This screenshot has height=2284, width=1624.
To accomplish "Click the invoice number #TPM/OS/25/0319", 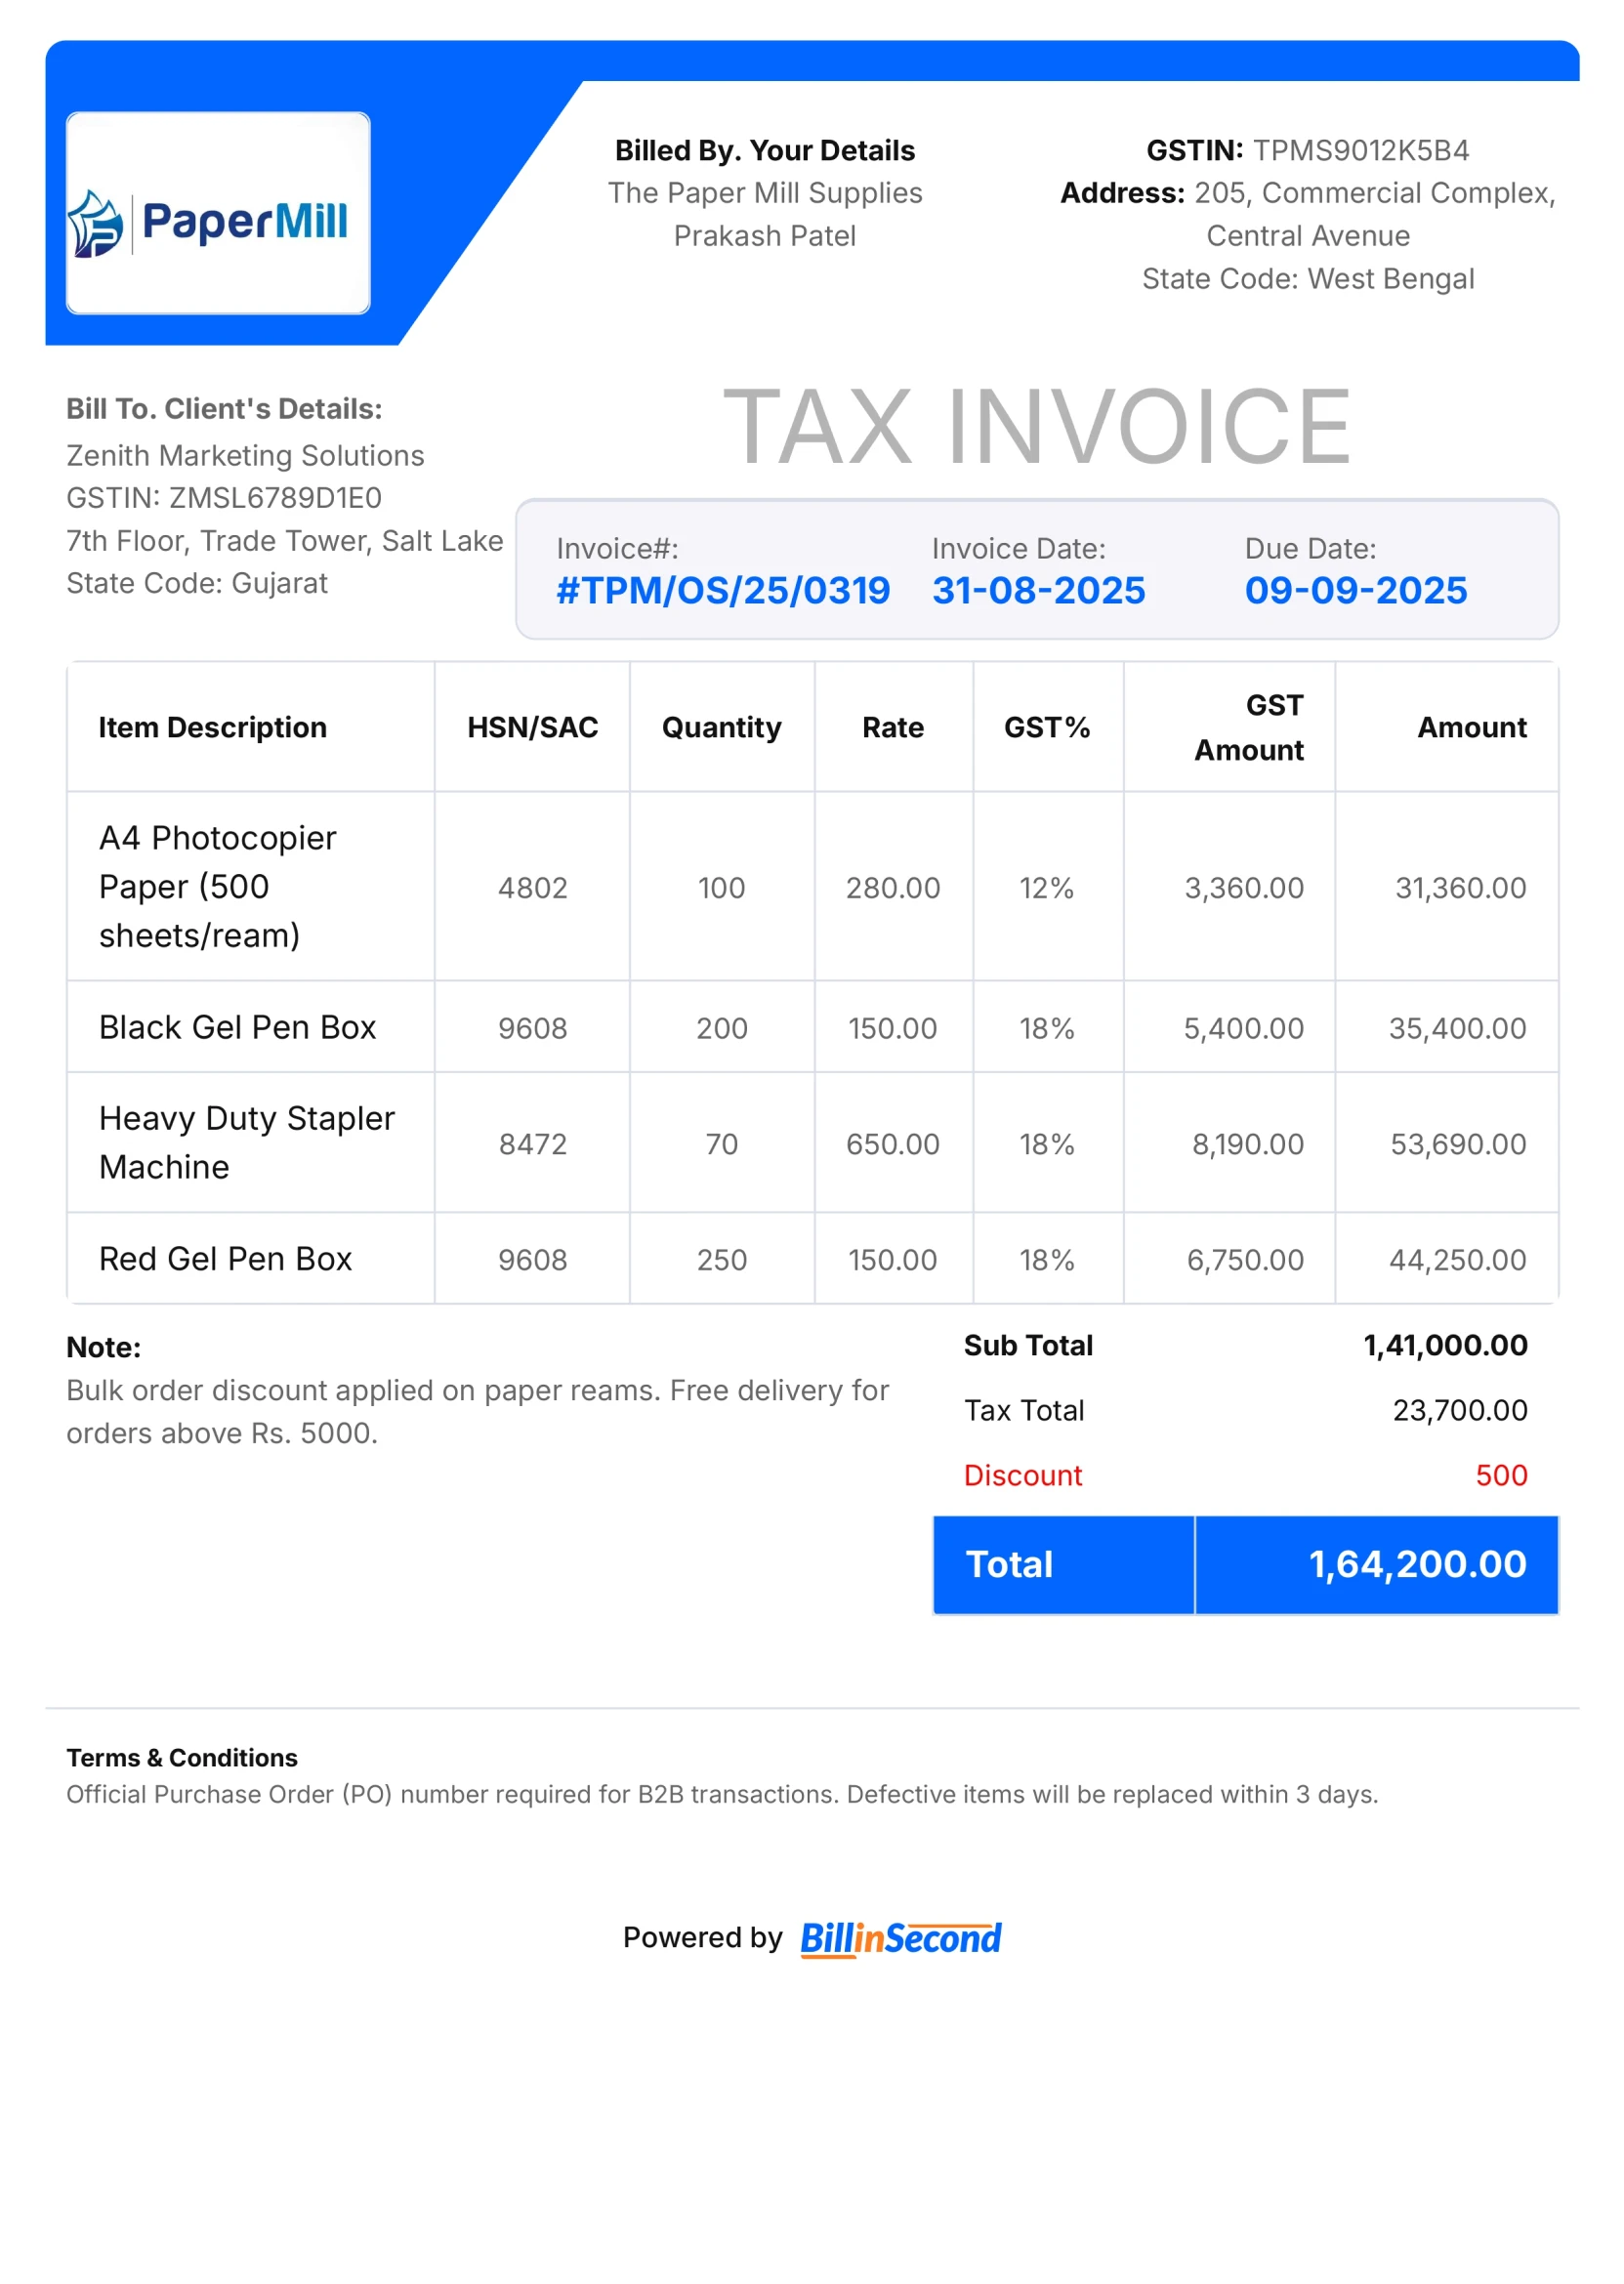I will coord(723,590).
